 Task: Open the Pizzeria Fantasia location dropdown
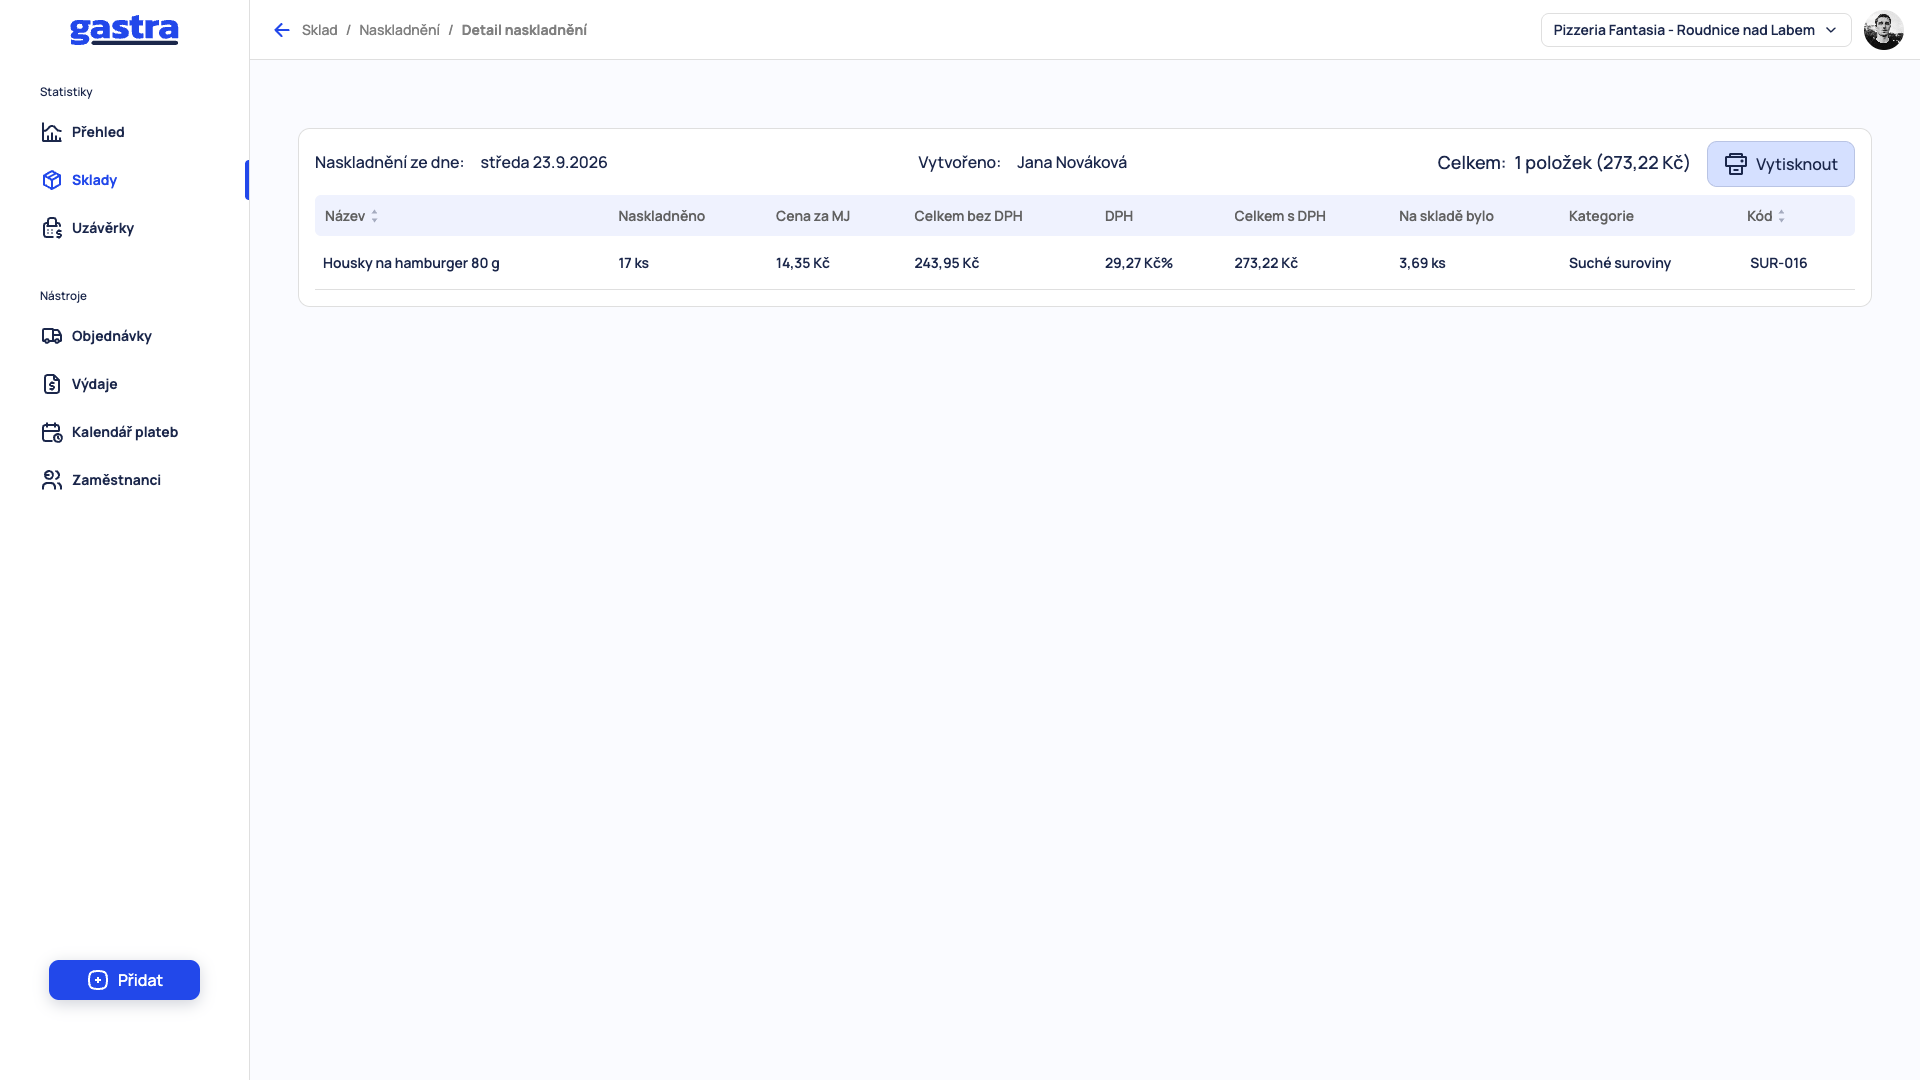[1696, 30]
